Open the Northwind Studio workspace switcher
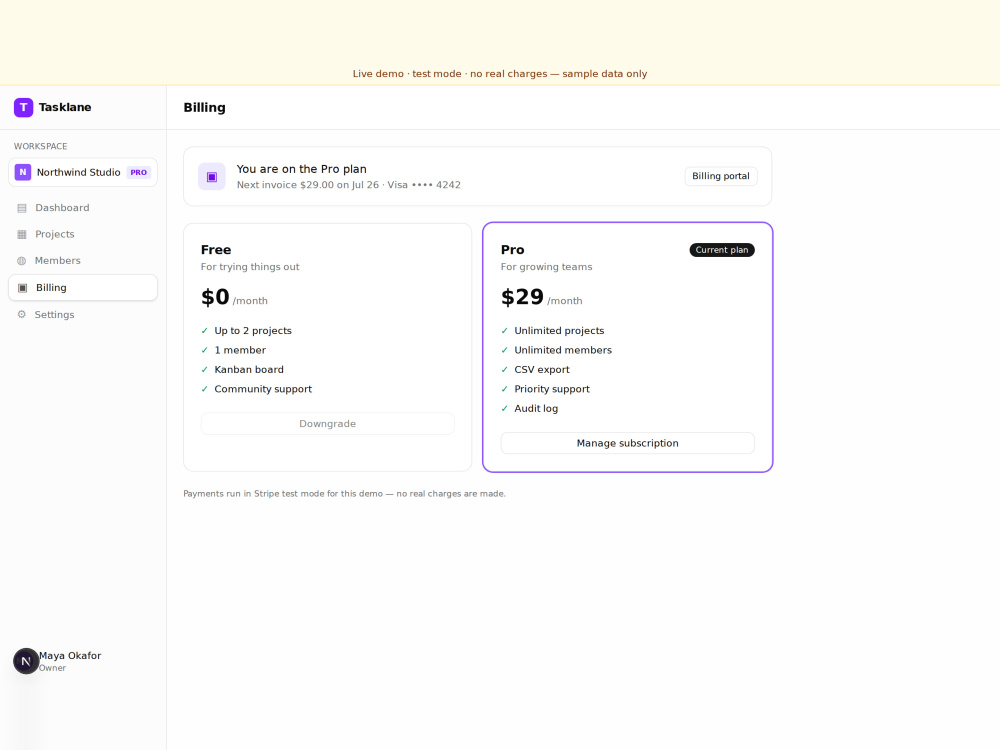Screen dimensions: 1000x750 click(x=83, y=172)
